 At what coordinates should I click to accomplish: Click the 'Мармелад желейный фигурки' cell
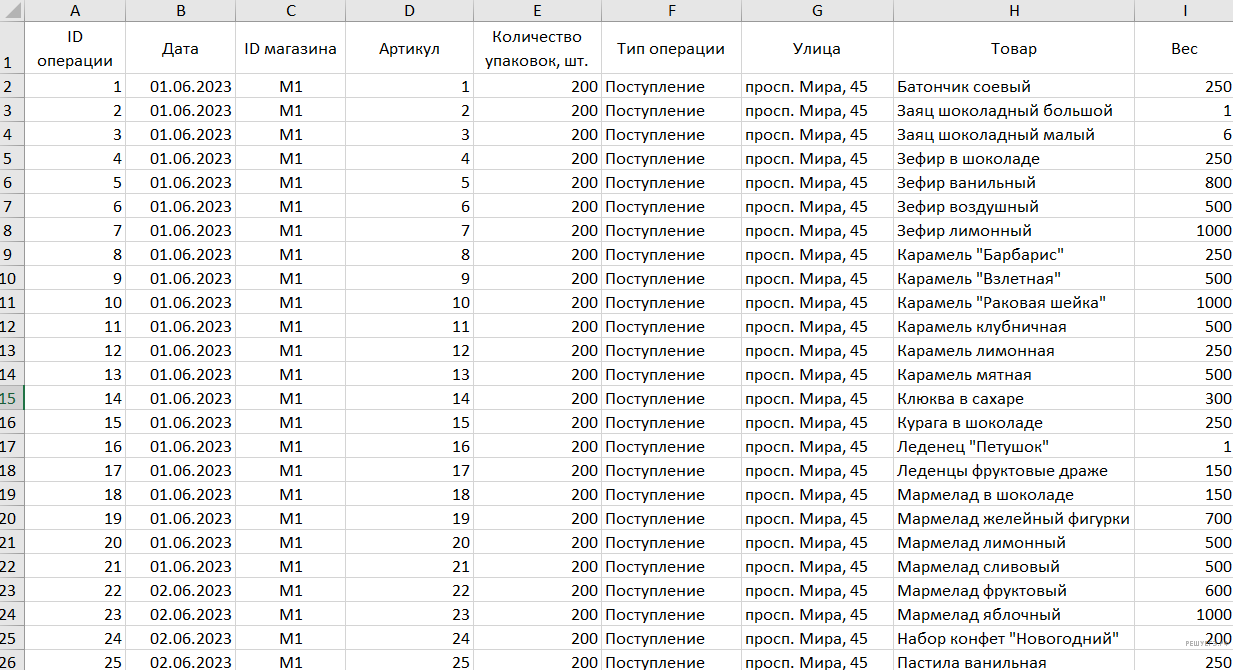click(1014, 519)
